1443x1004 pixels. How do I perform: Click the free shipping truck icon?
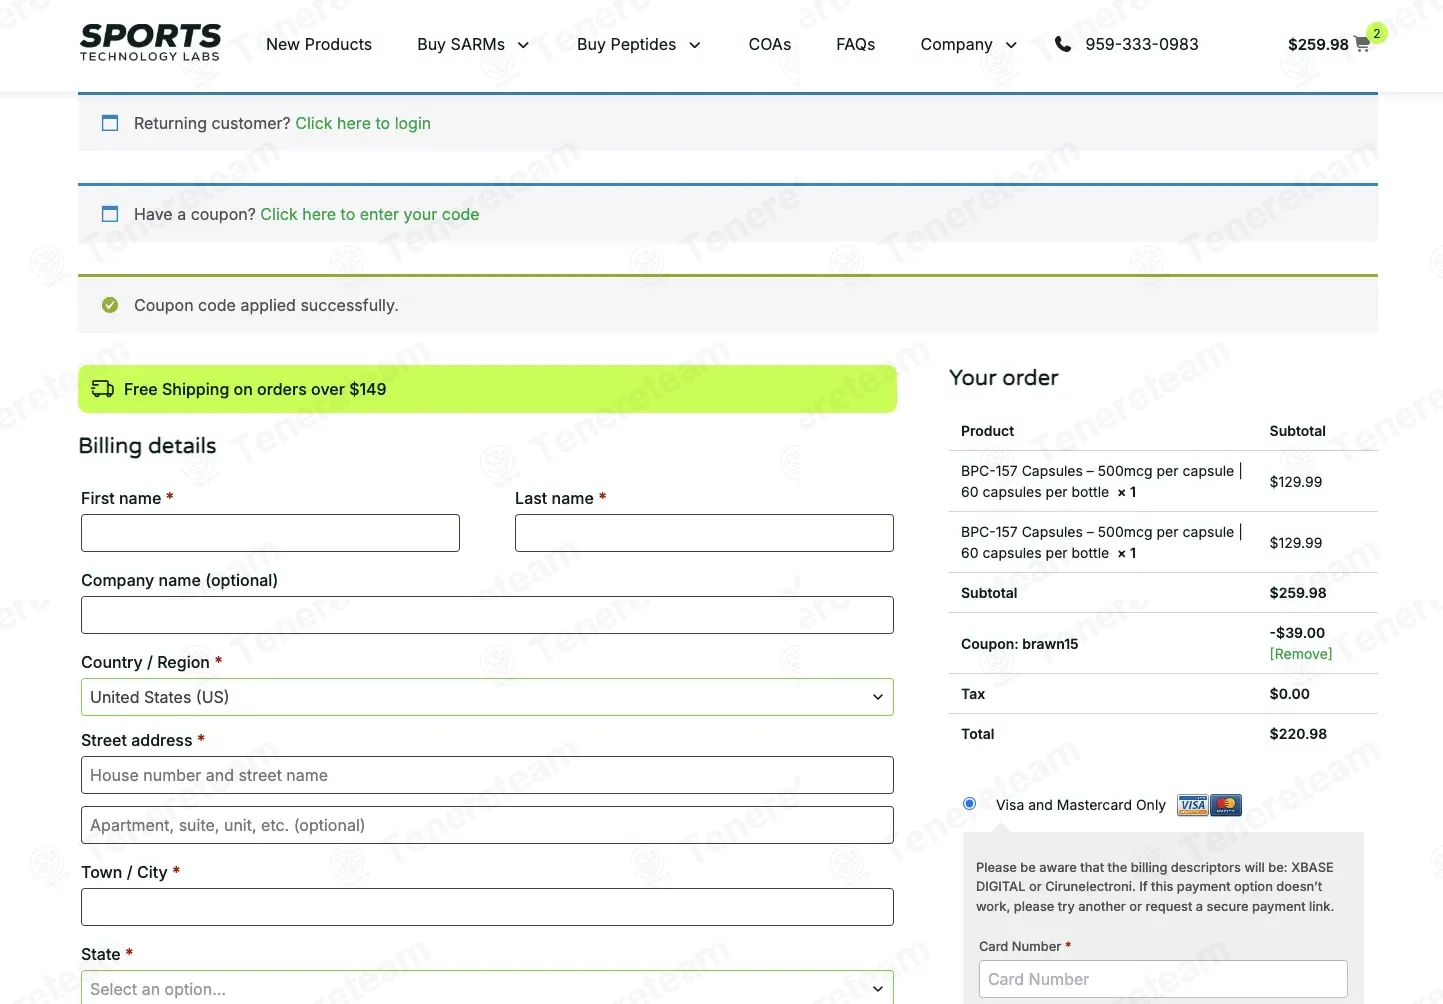(x=103, y=389)
